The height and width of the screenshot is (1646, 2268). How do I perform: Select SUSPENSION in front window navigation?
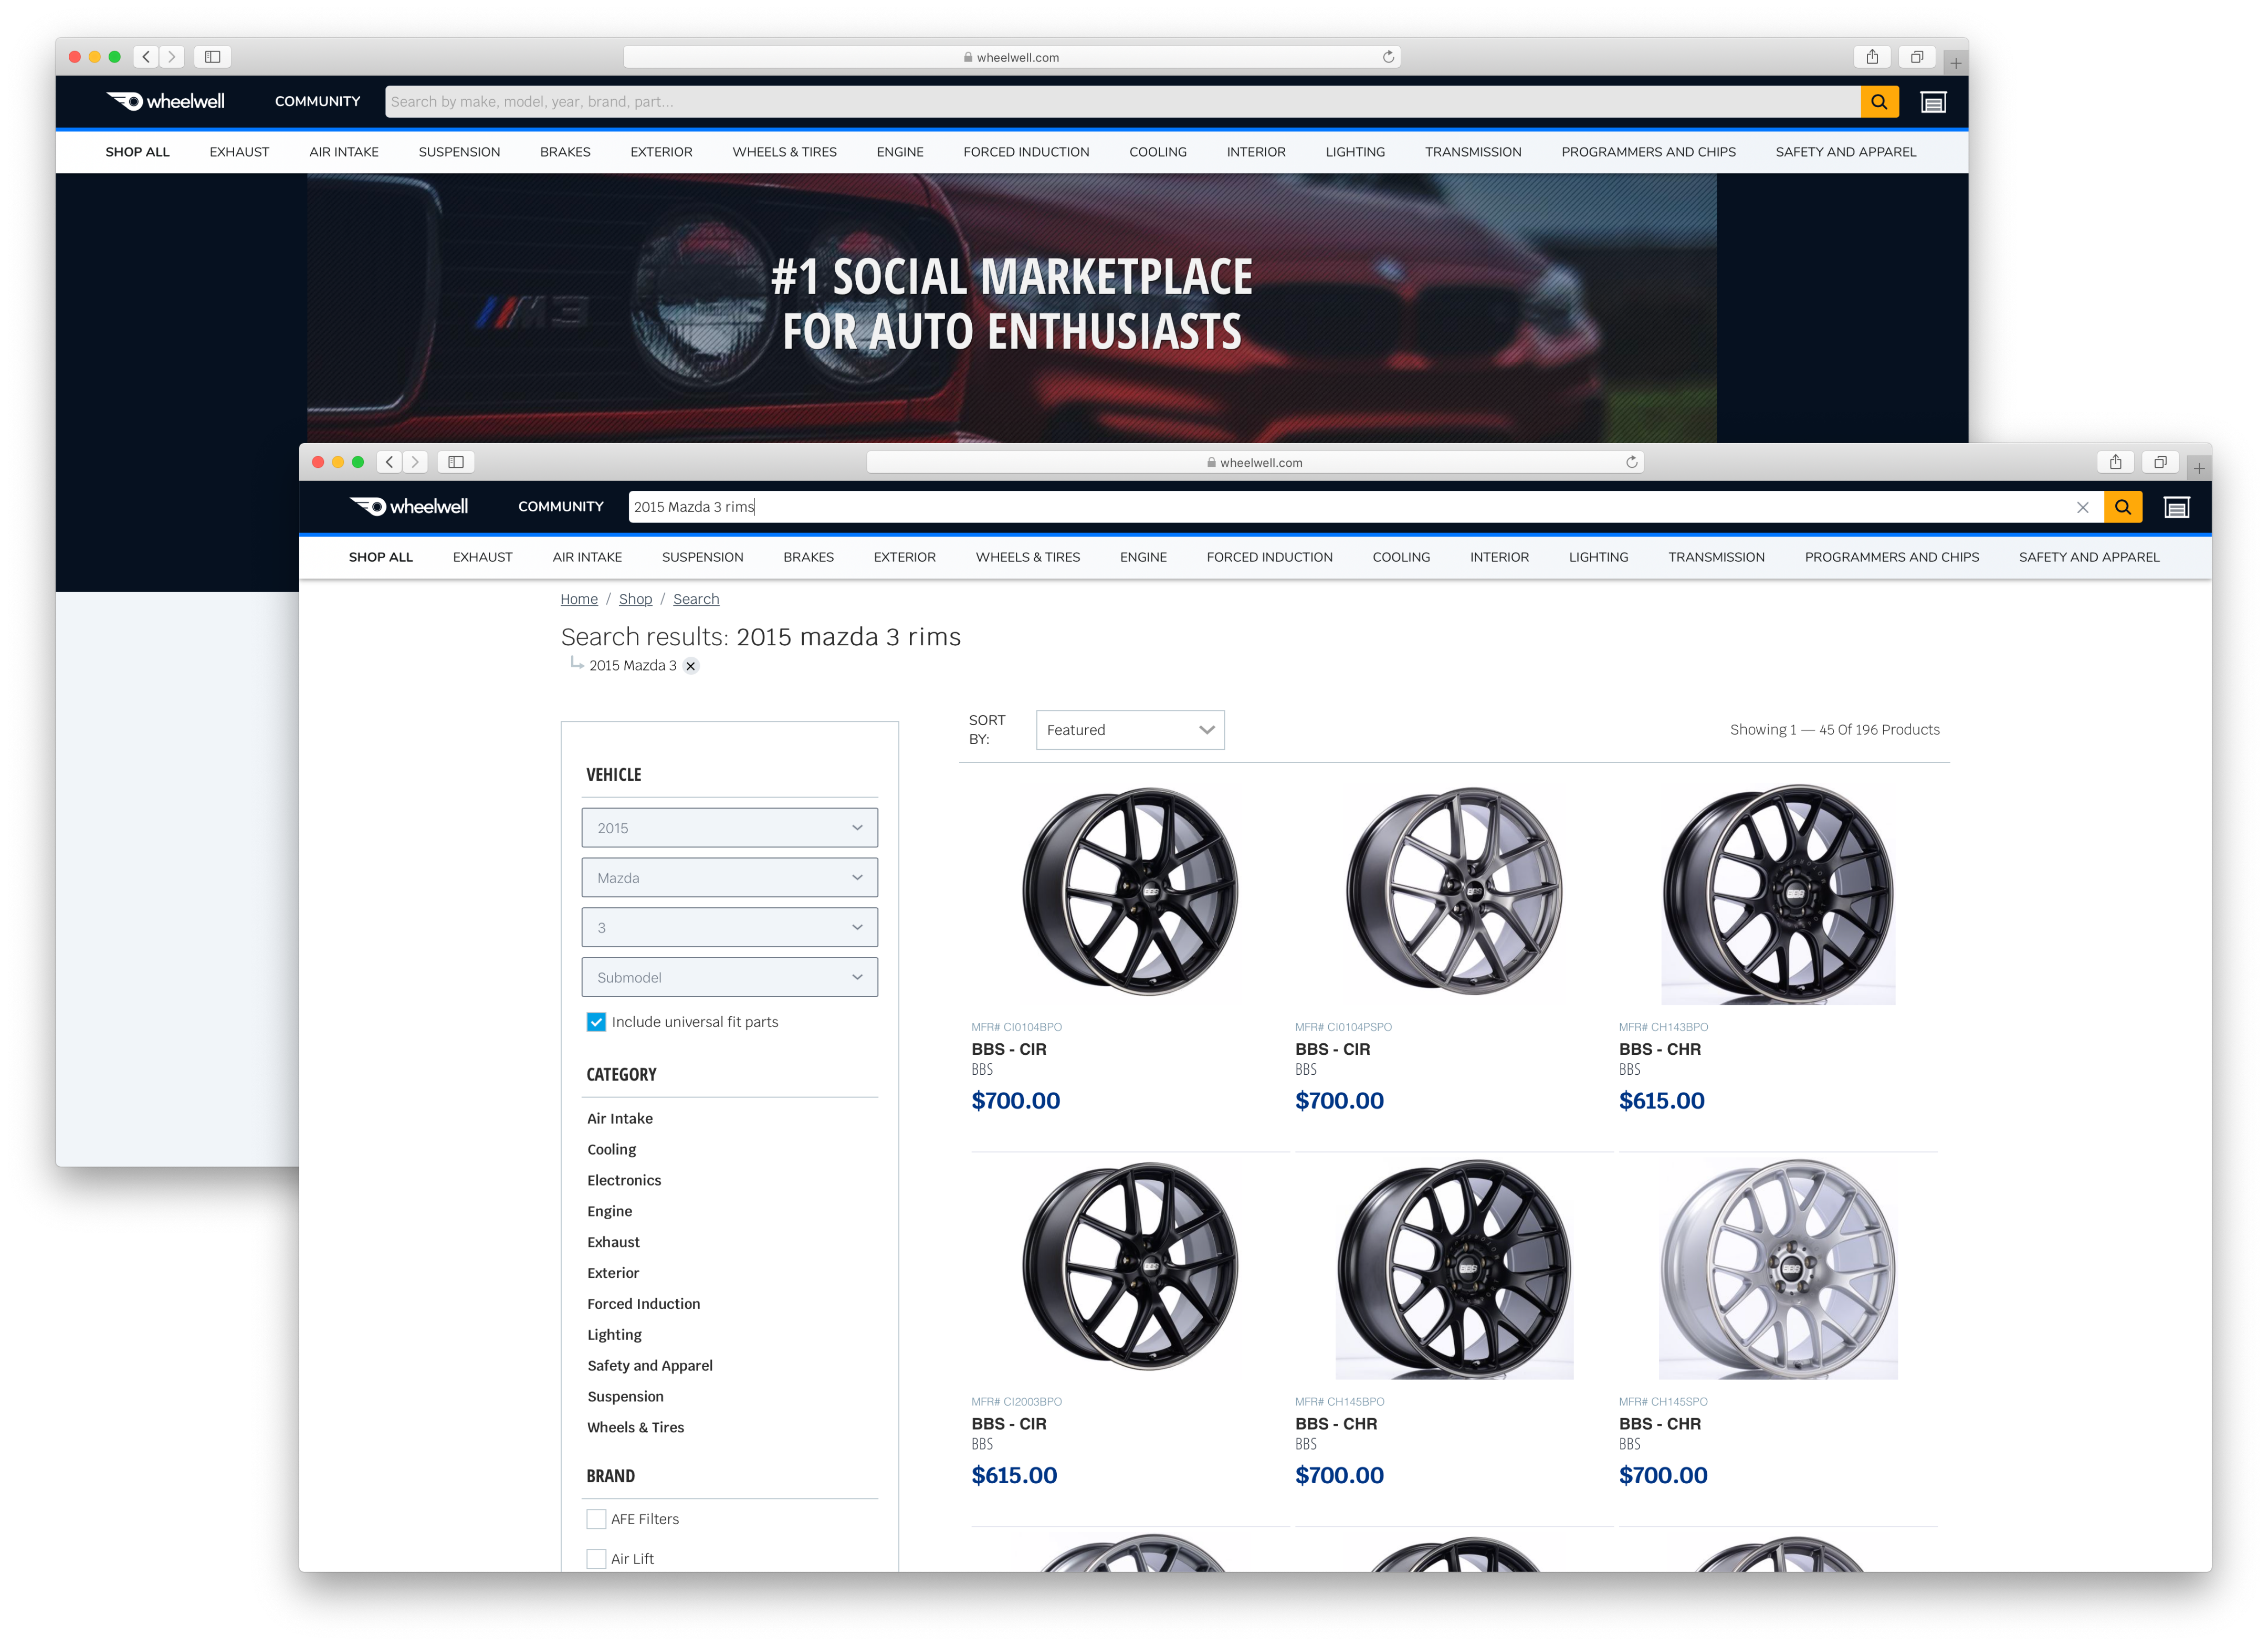(702, 557)
